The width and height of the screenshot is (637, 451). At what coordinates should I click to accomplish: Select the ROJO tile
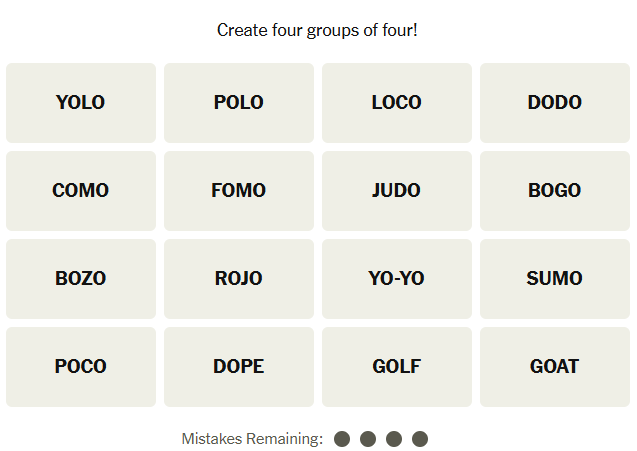239,279
